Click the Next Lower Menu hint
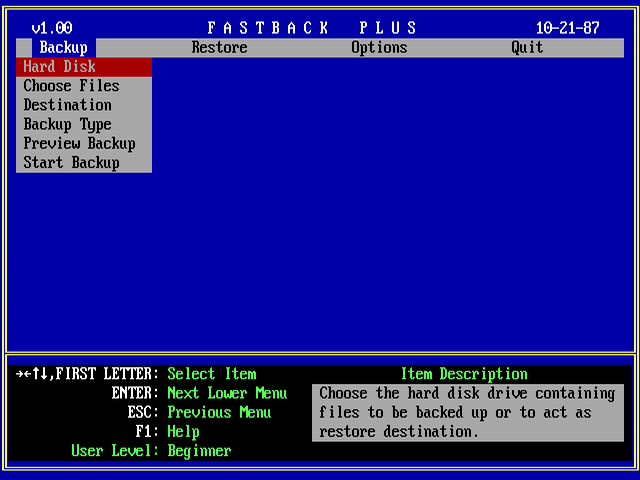This screenshot has width=640, height=480. (227, 393)
